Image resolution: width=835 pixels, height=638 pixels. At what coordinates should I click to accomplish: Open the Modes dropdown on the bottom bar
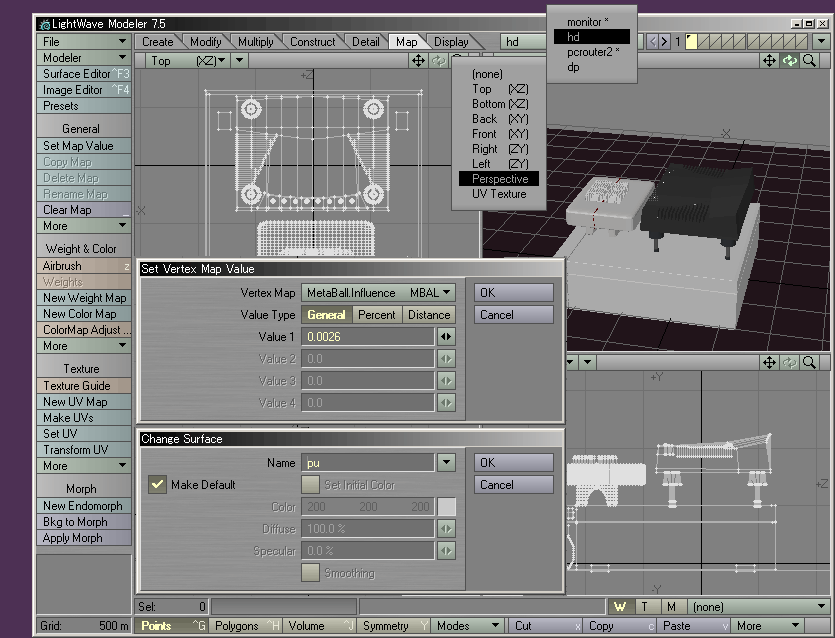coord(467,623)
